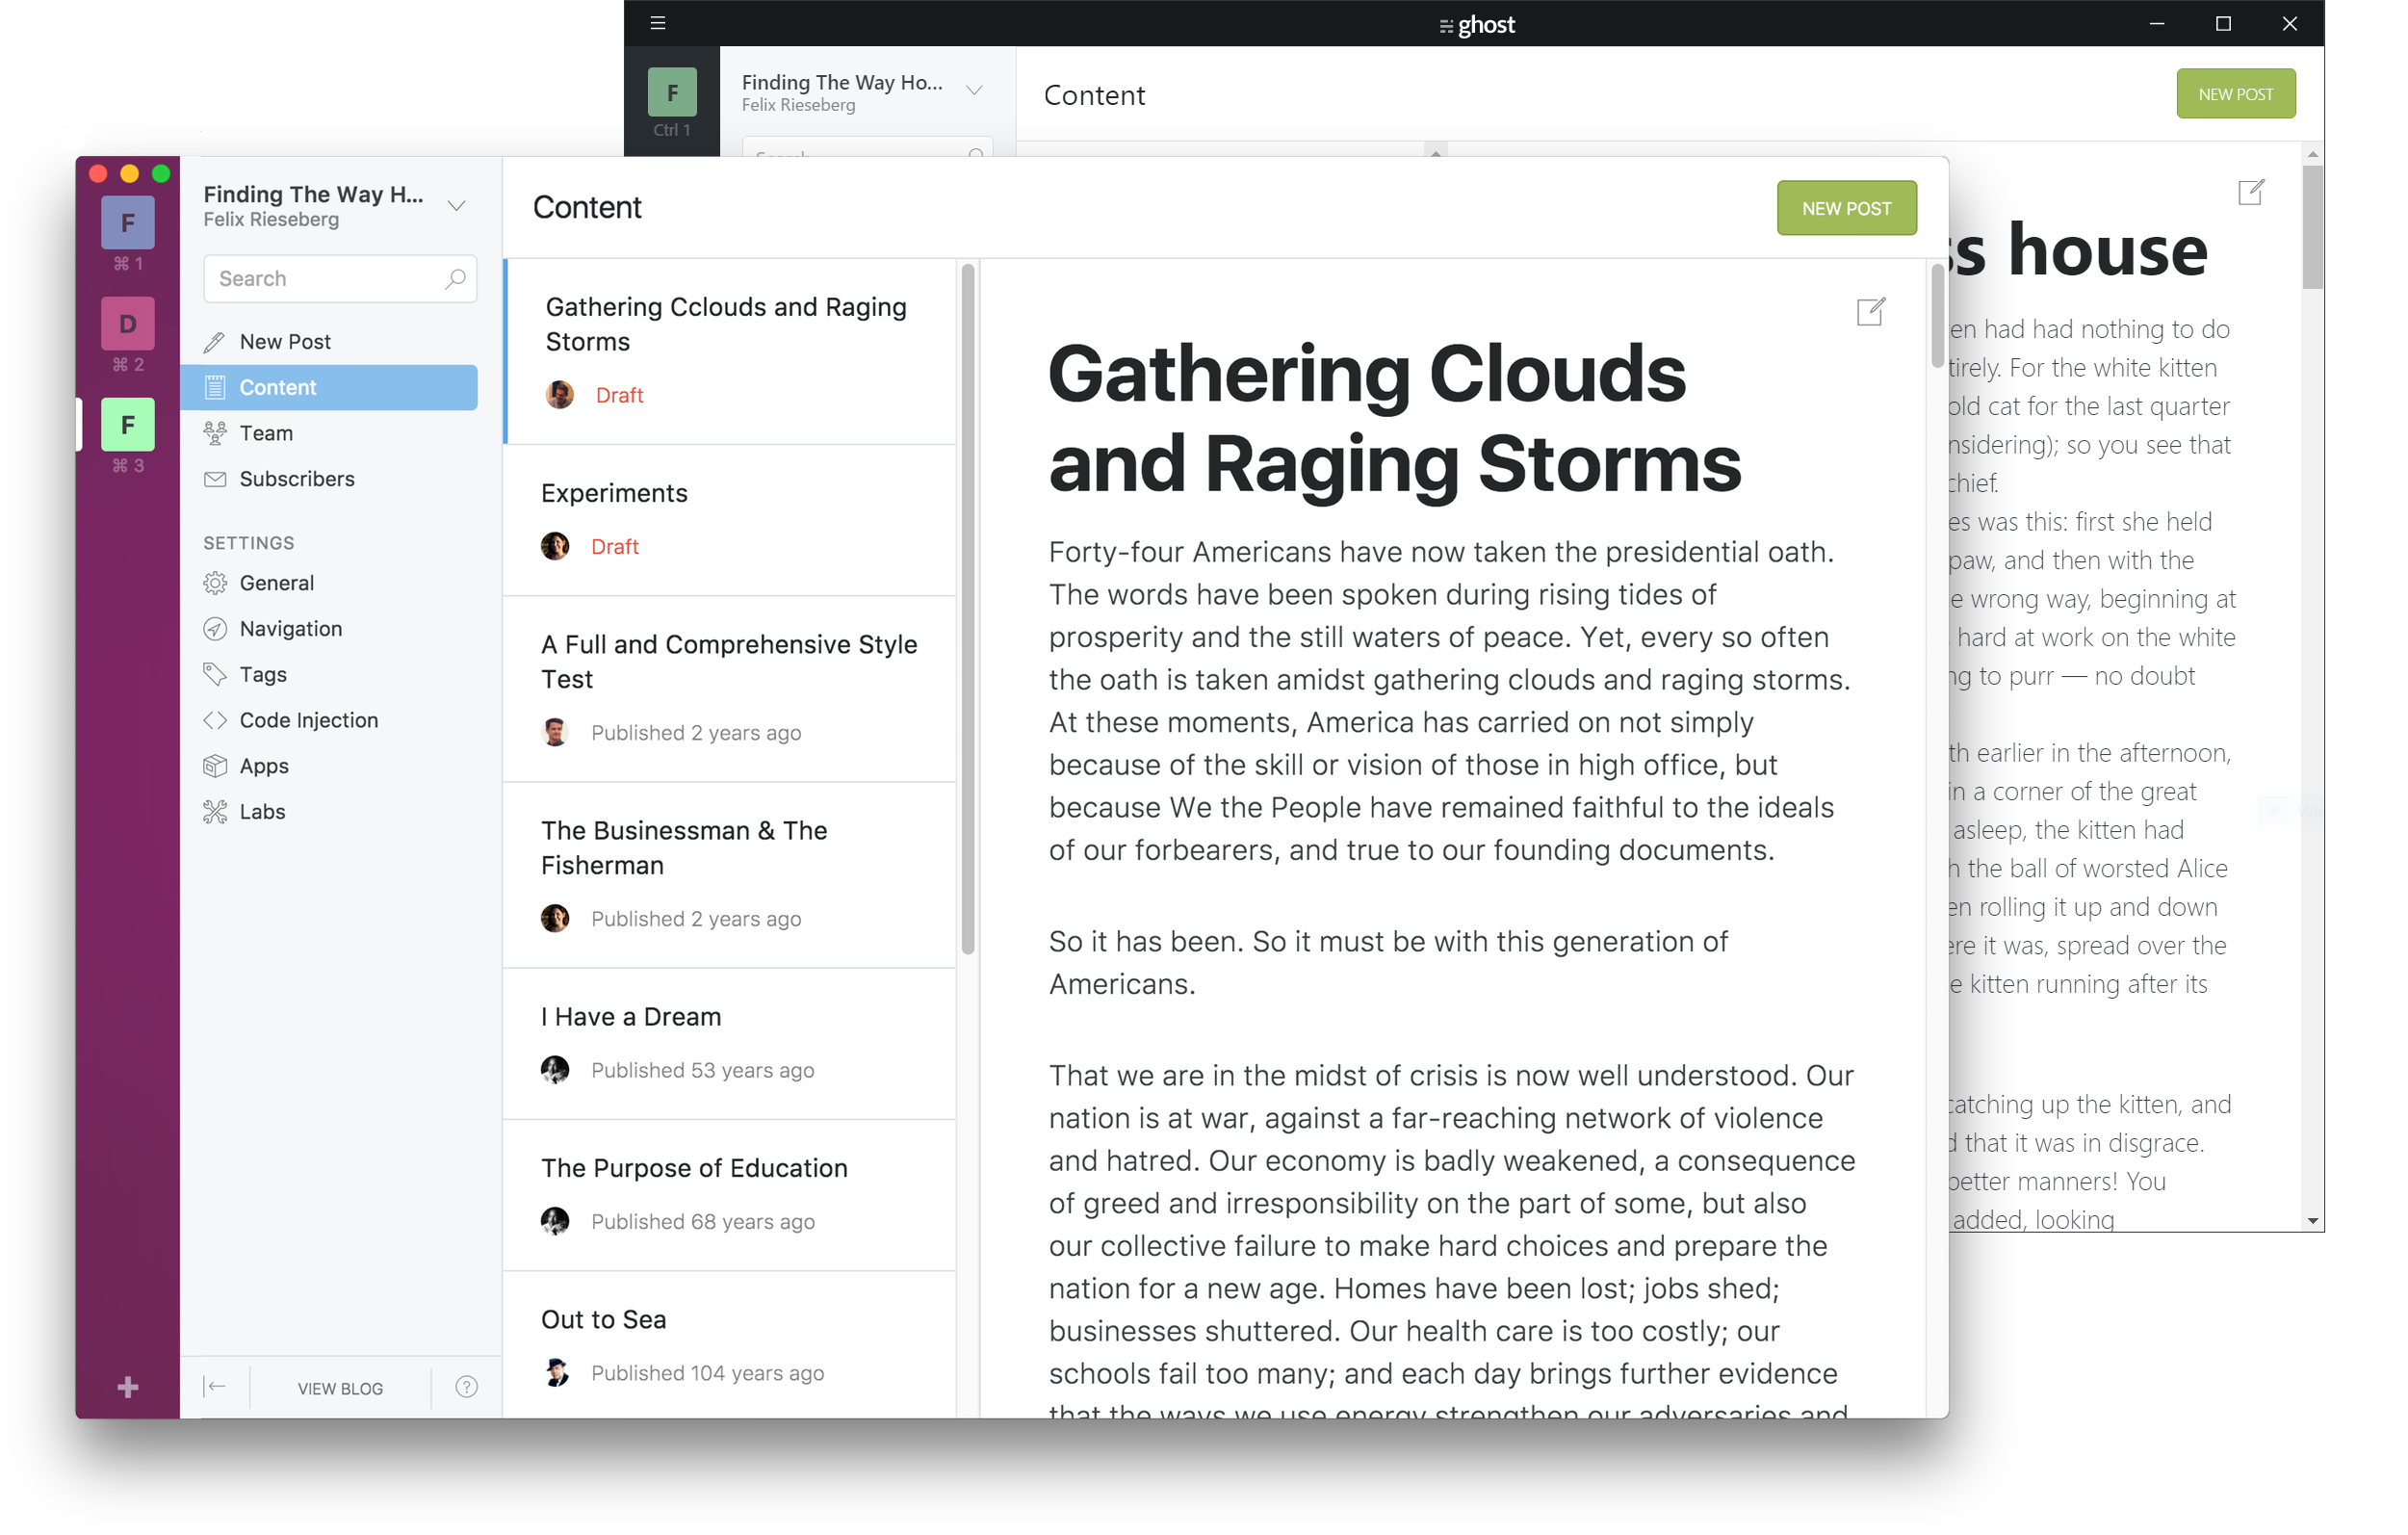The image size is (2408, 1535).
Task: Click the NEW POST button in inner panel
Action: [1847, 207]
